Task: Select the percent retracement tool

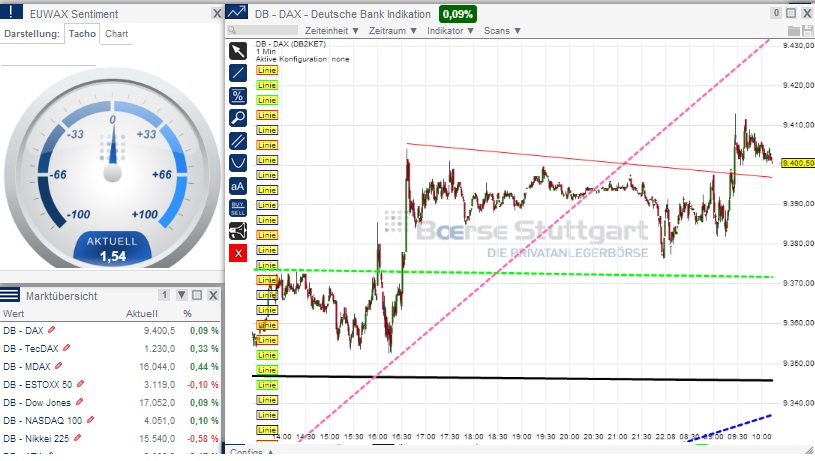Action: [238, 96]
